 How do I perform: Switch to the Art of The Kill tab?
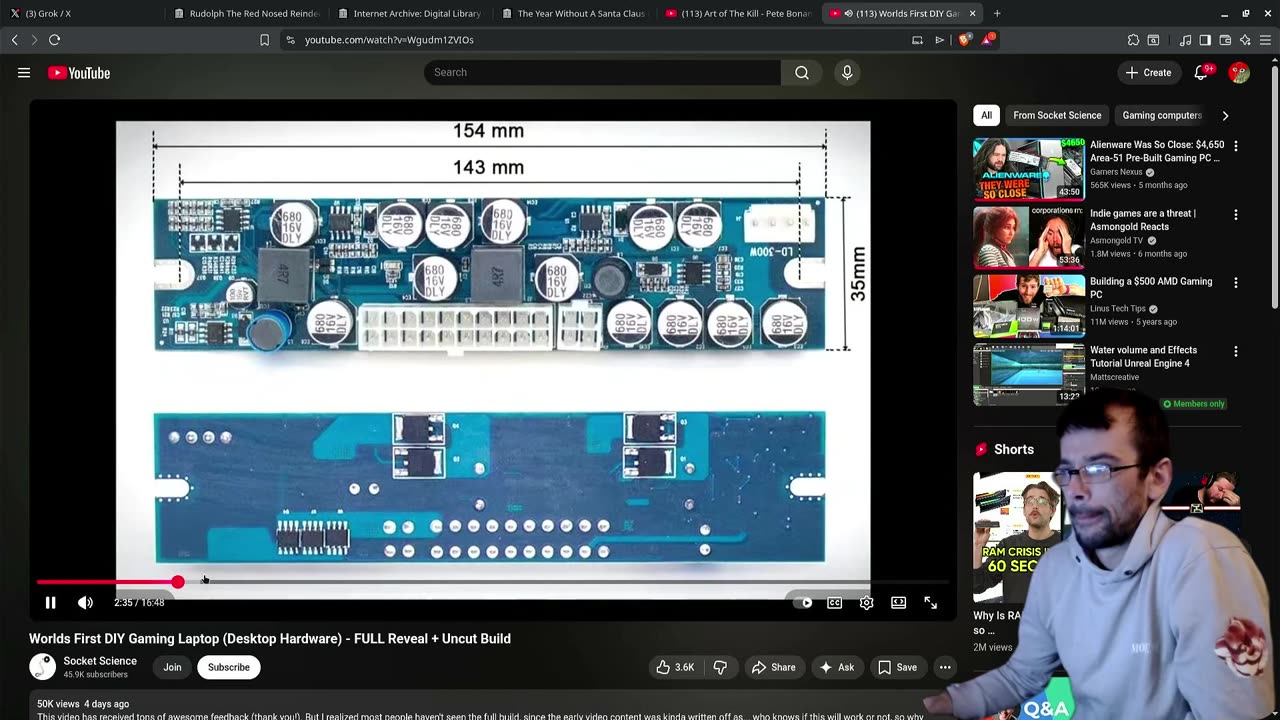(x=738, y=14)
